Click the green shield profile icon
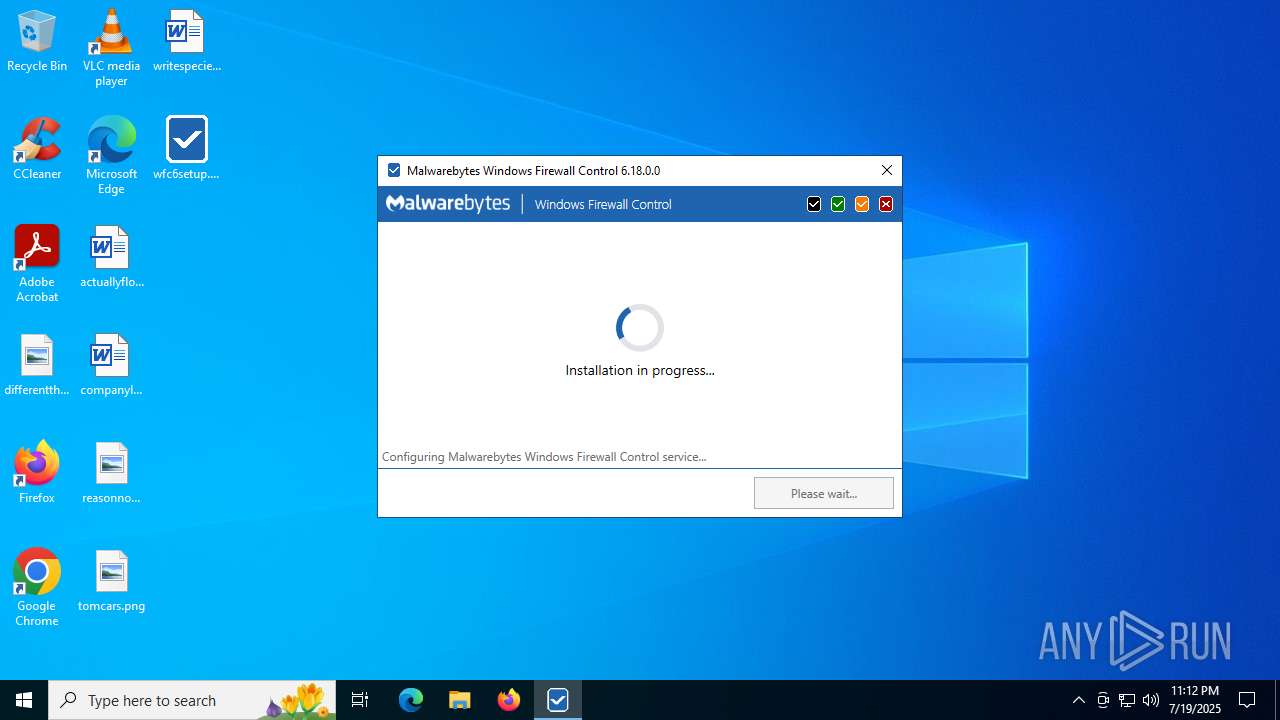The image size is (1280, 720). (838, 204)
